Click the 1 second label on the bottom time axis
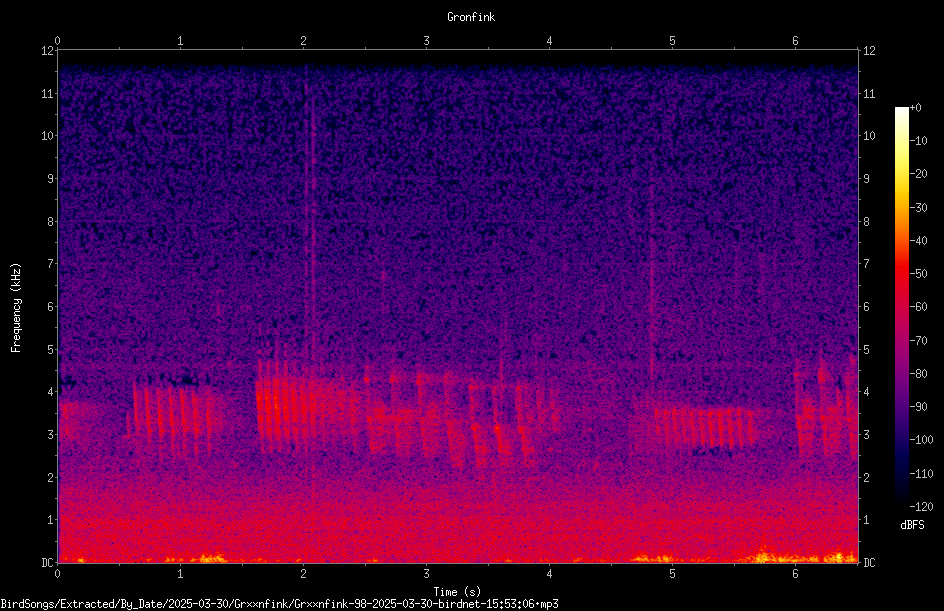944x611 pixels. 180,574
